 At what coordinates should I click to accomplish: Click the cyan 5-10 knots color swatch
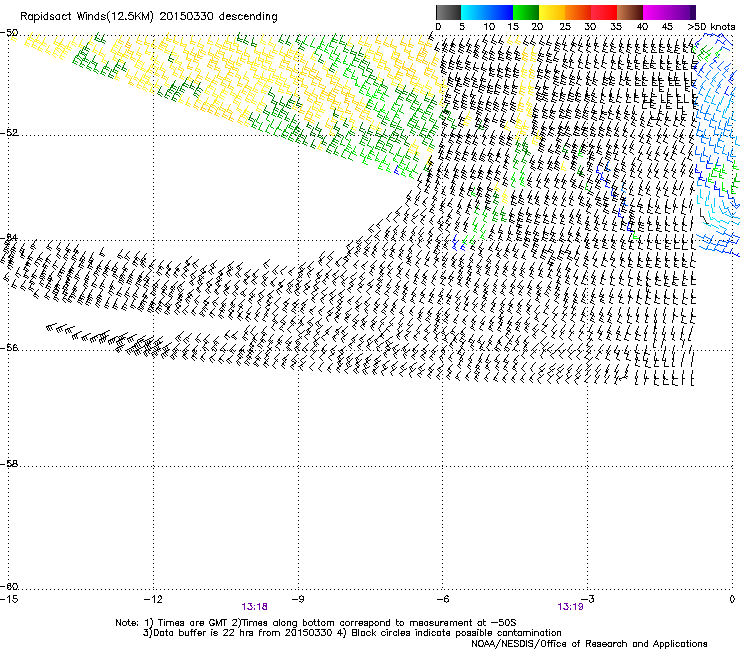pyautogui.click(x=473, y=12)
